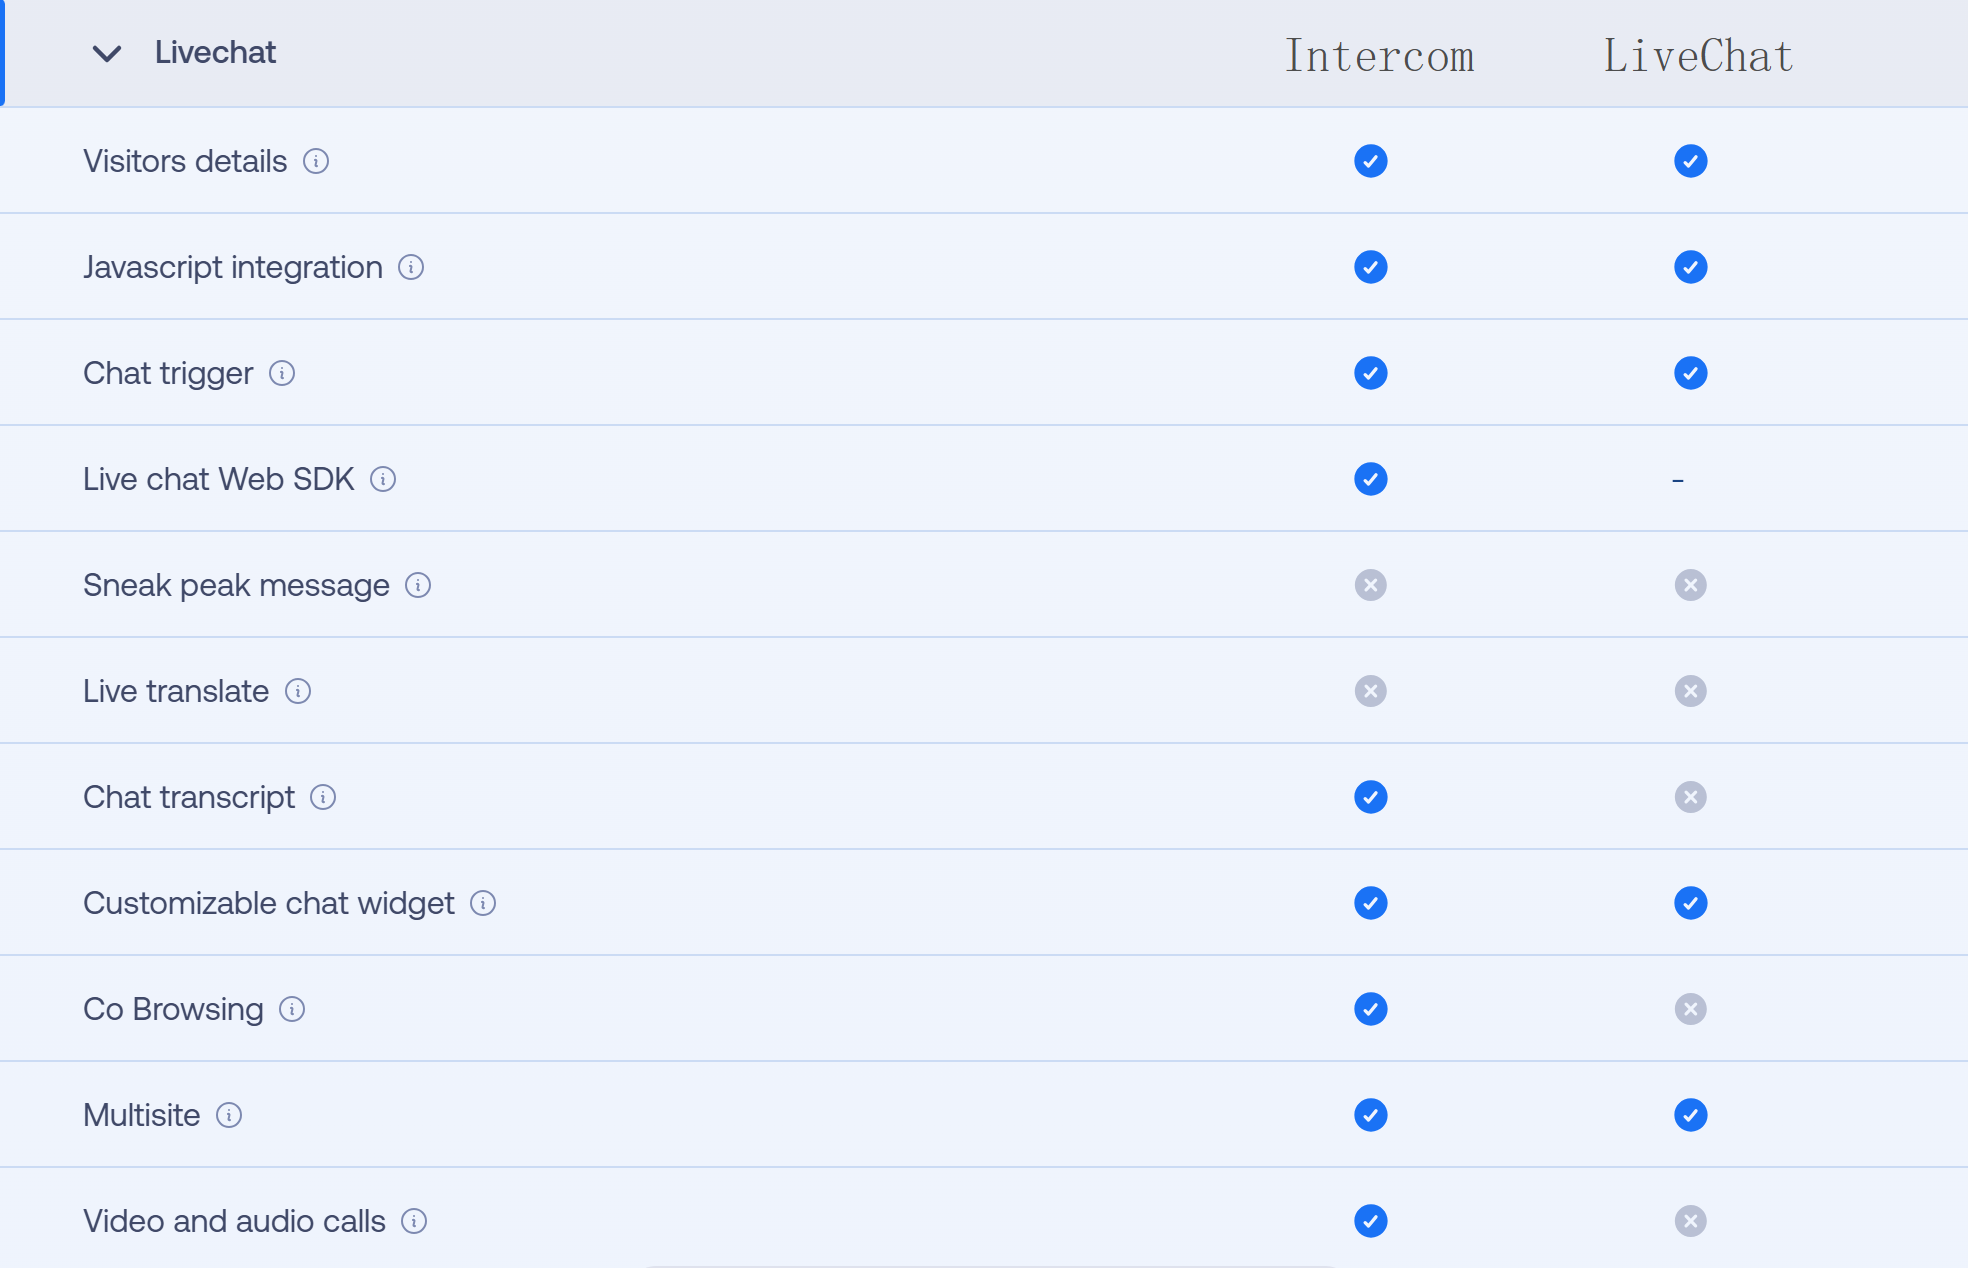Viewport: 1968px width, 1268px height.
Task: Click Intercom cross for Live translate
Action: coord(1371,691)
